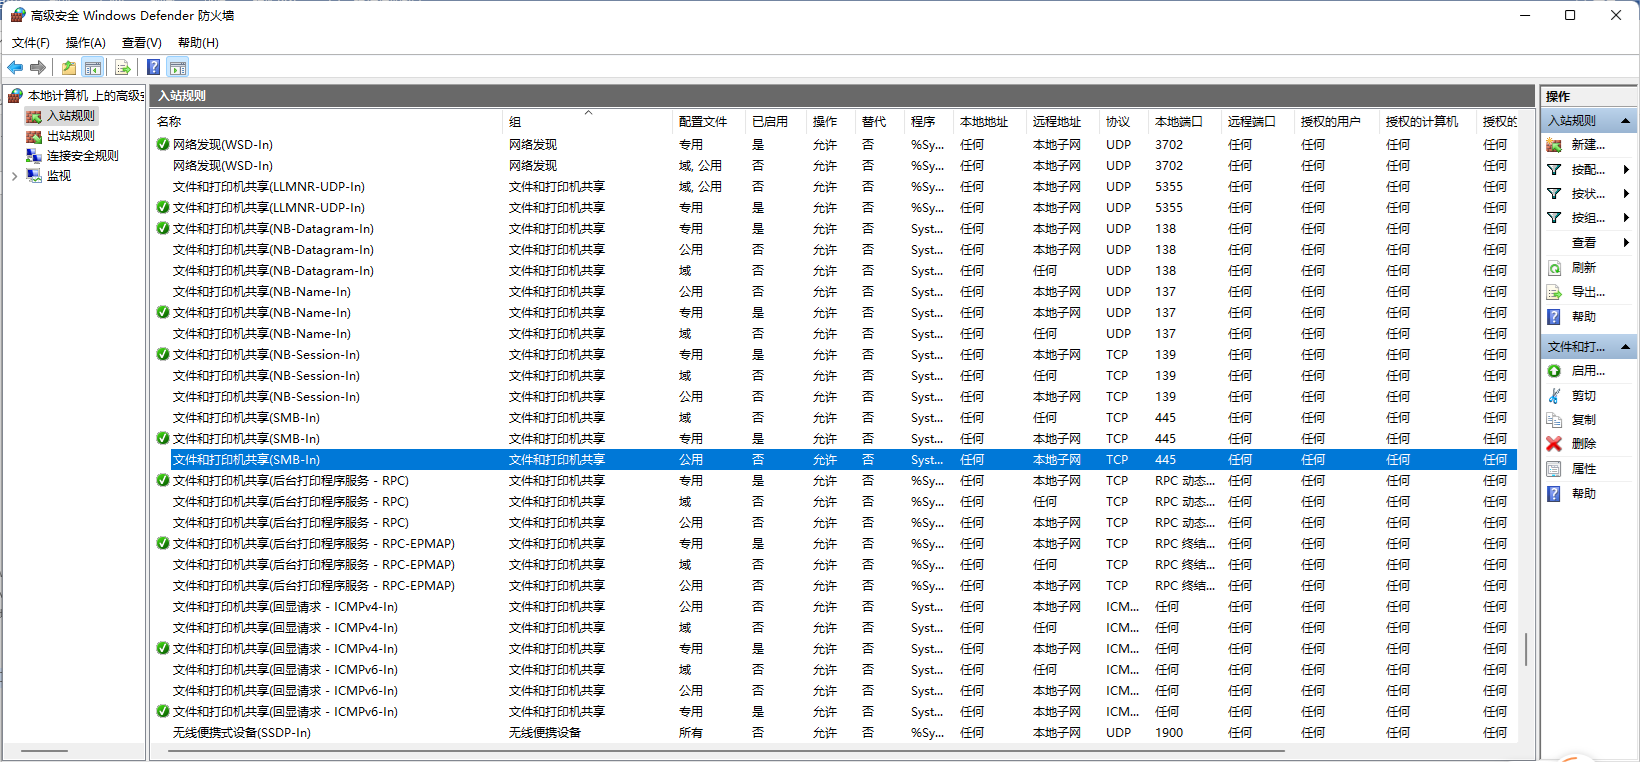The image size is (1640, 762).
Task: Click the 1900 local port cell
Action: (x=1169, y=733)
